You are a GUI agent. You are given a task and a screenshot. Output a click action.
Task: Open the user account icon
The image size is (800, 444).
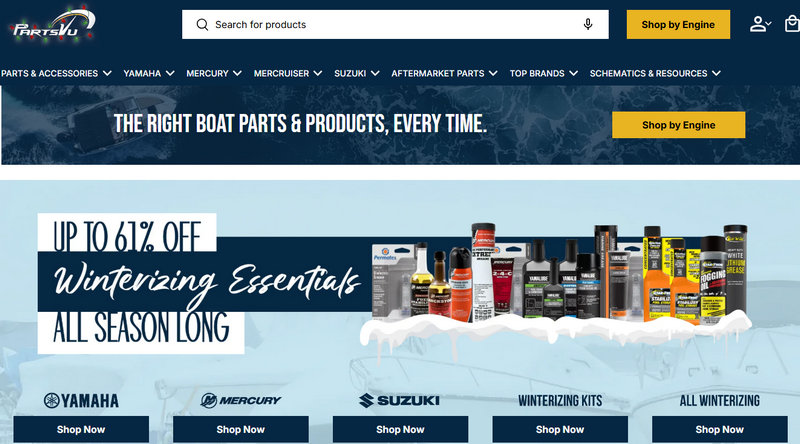tap(760, 24)
